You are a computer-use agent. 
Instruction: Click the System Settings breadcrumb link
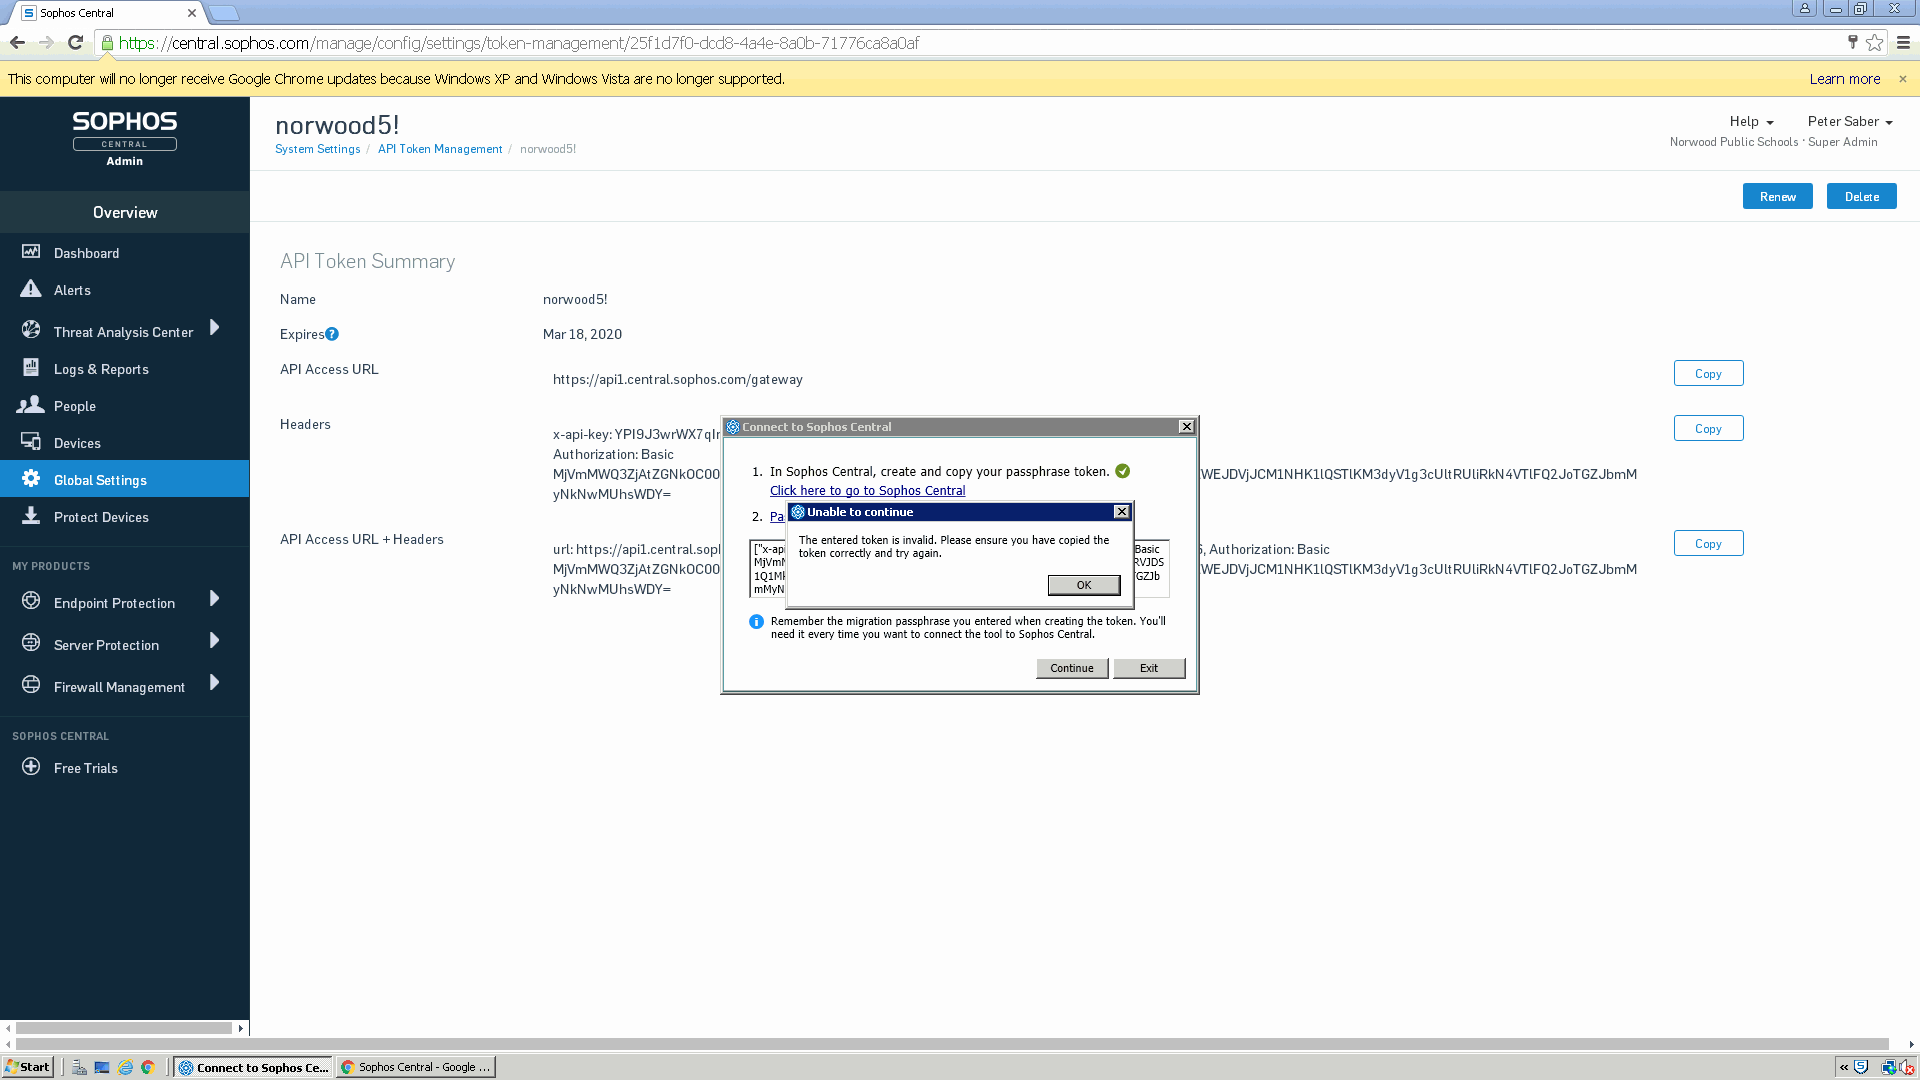click(317, 149)
